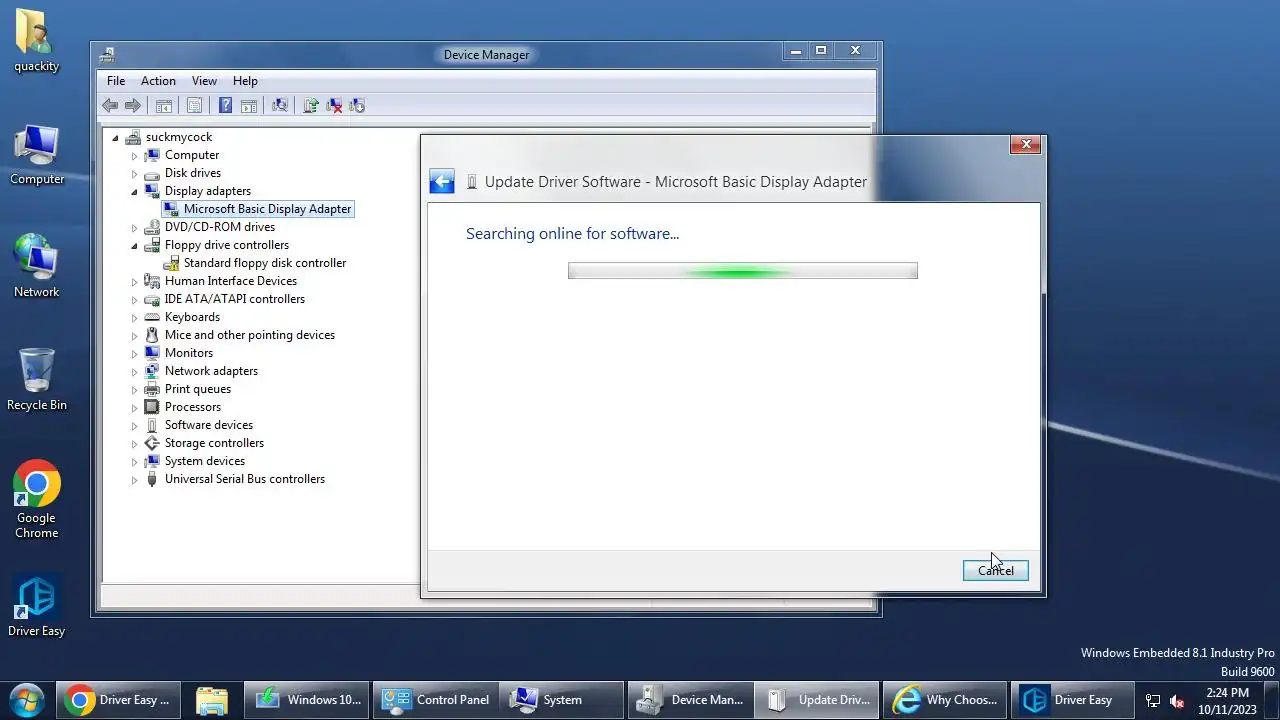The height and width of the screenshot is (720, 1280).
Task: Open File Explorer from the taskbar
Action: point(212,700)
